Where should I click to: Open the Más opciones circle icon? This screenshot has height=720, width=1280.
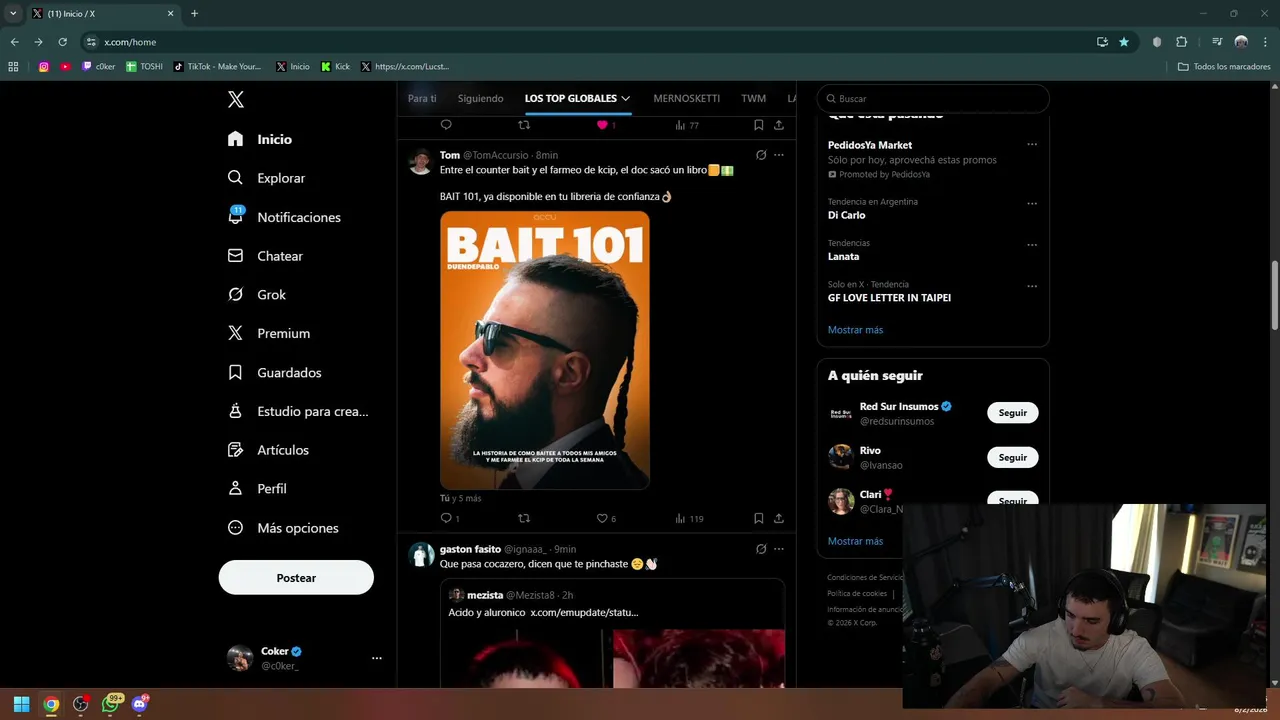[235, 527]
